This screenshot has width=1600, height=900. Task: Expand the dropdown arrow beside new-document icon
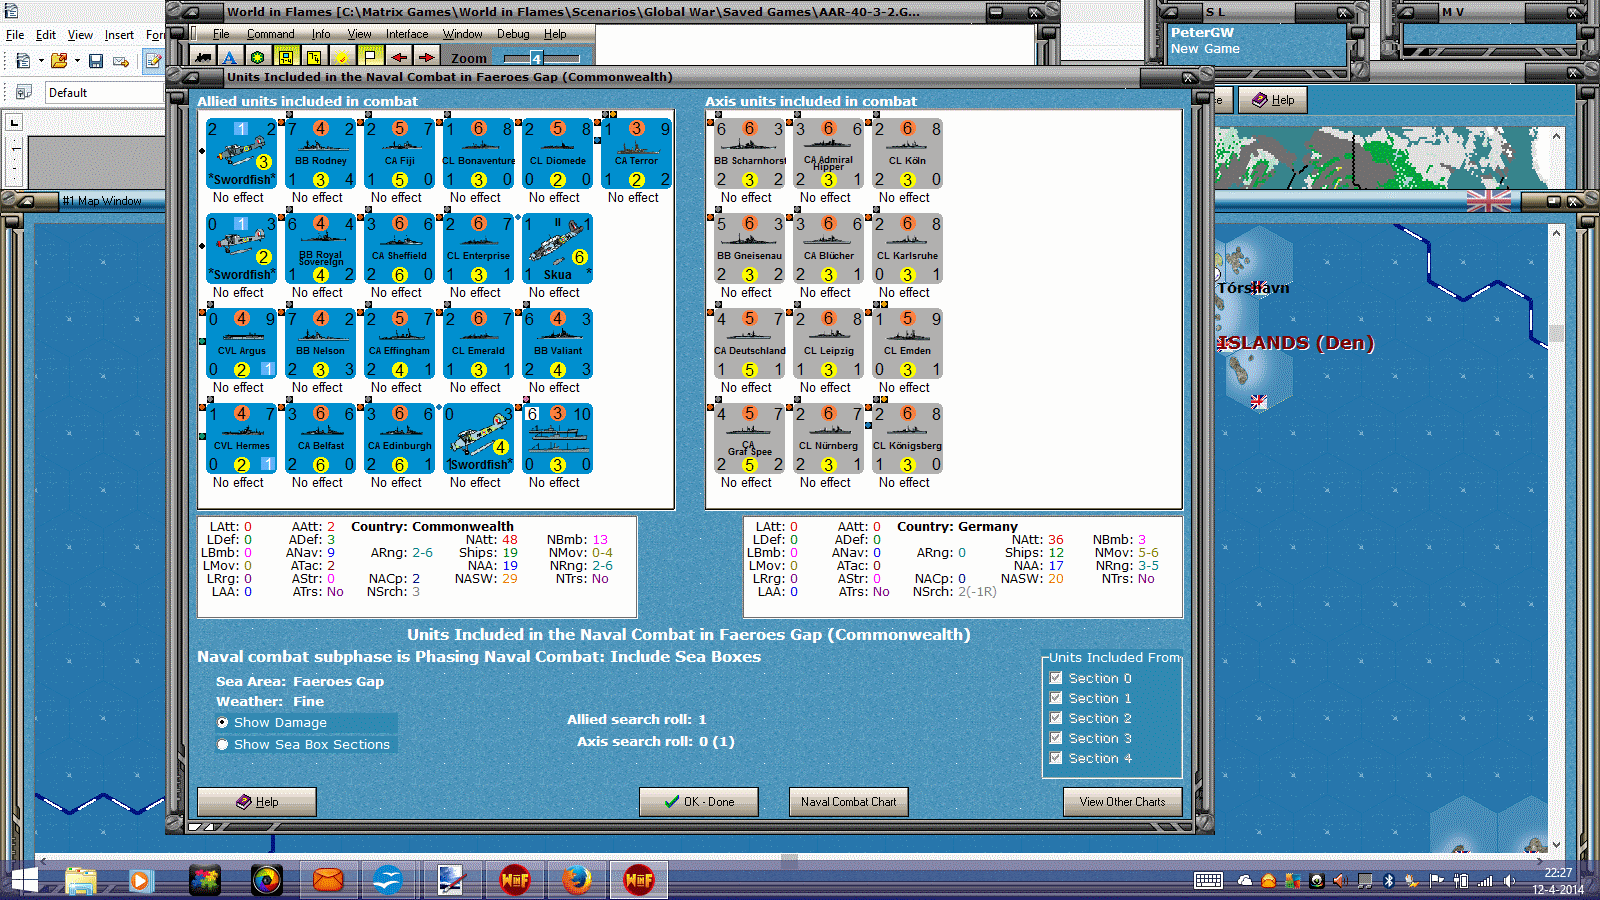click(x=41, y=61)
